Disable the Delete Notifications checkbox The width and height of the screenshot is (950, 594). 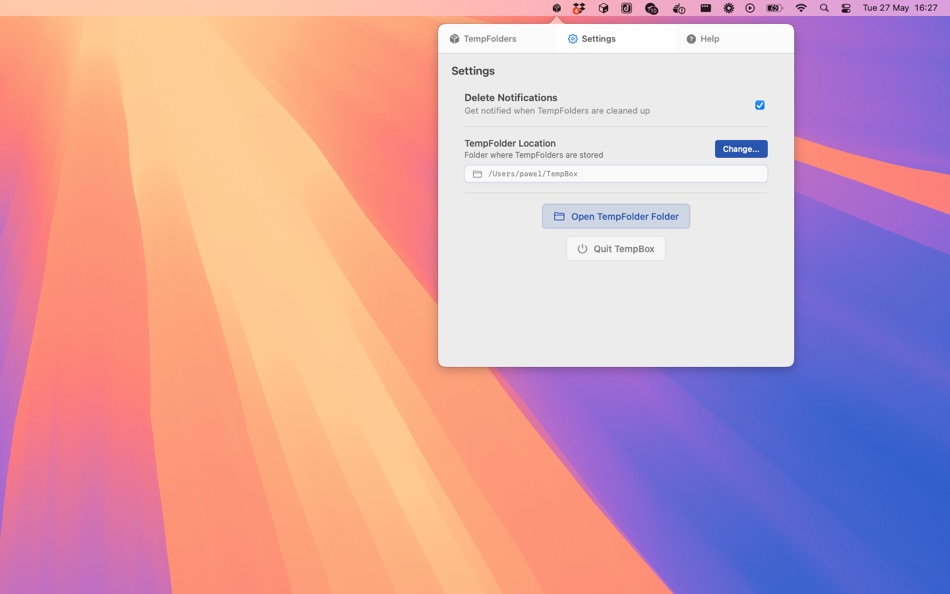(759, 104)
